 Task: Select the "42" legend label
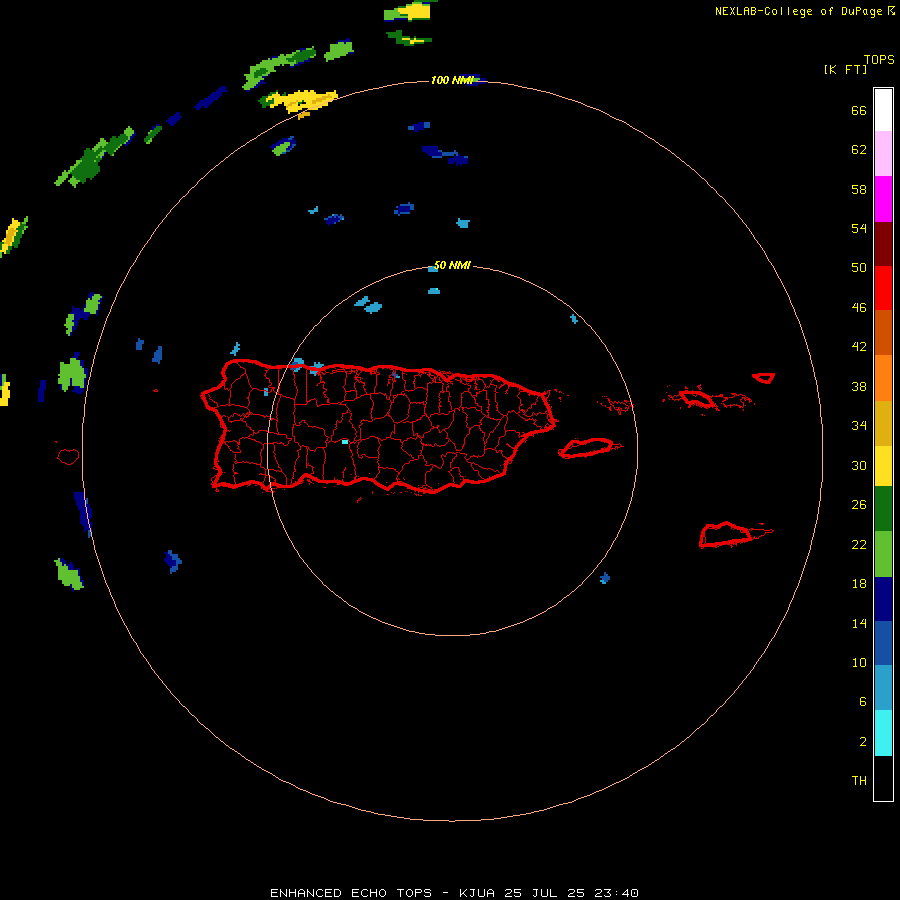pos(859,347)
